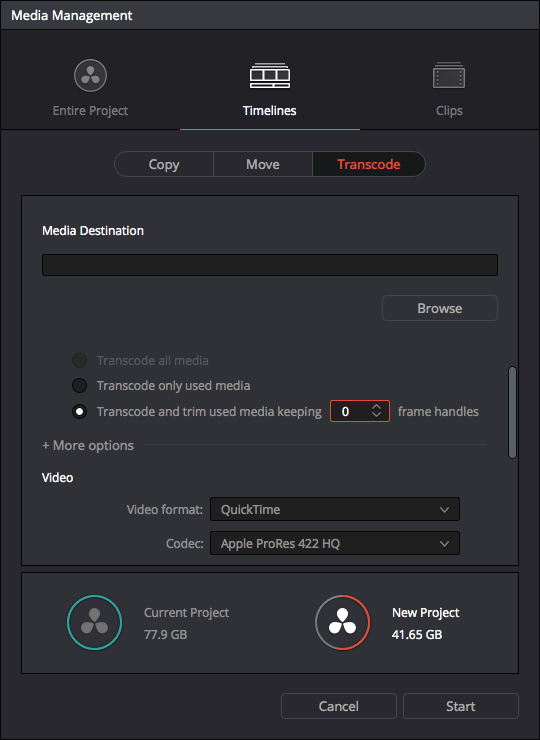540x740 pixels.
Task: Select Transcode all media option
Action: click(79, 361)
